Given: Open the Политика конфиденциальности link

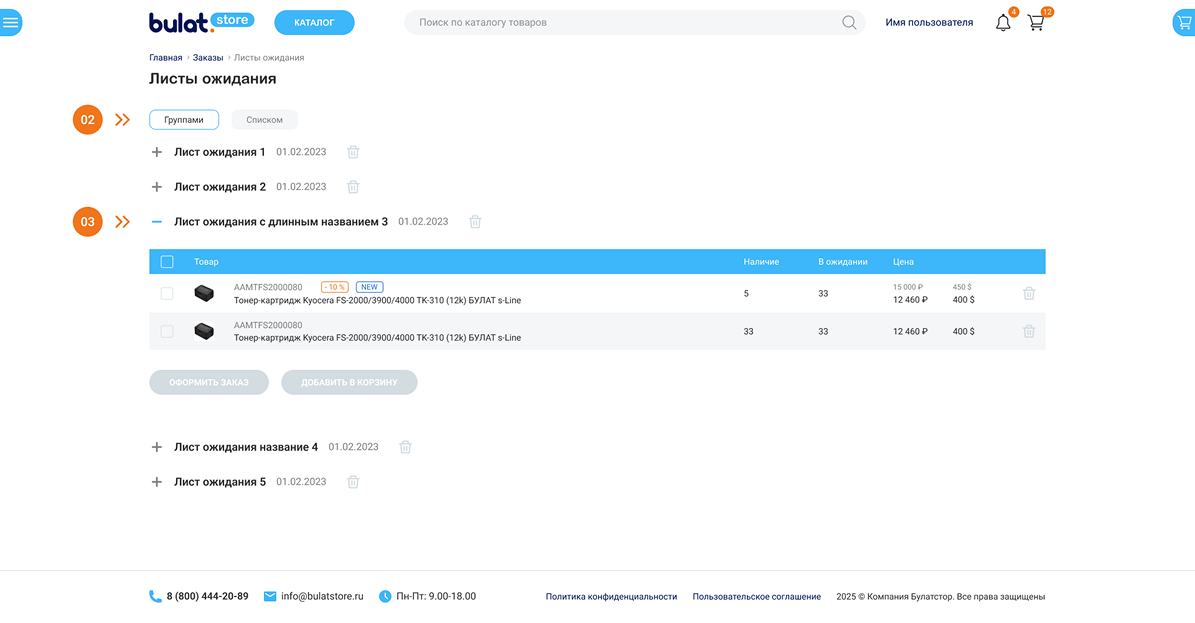Looking at the screenshot, I should coord(611,597).
